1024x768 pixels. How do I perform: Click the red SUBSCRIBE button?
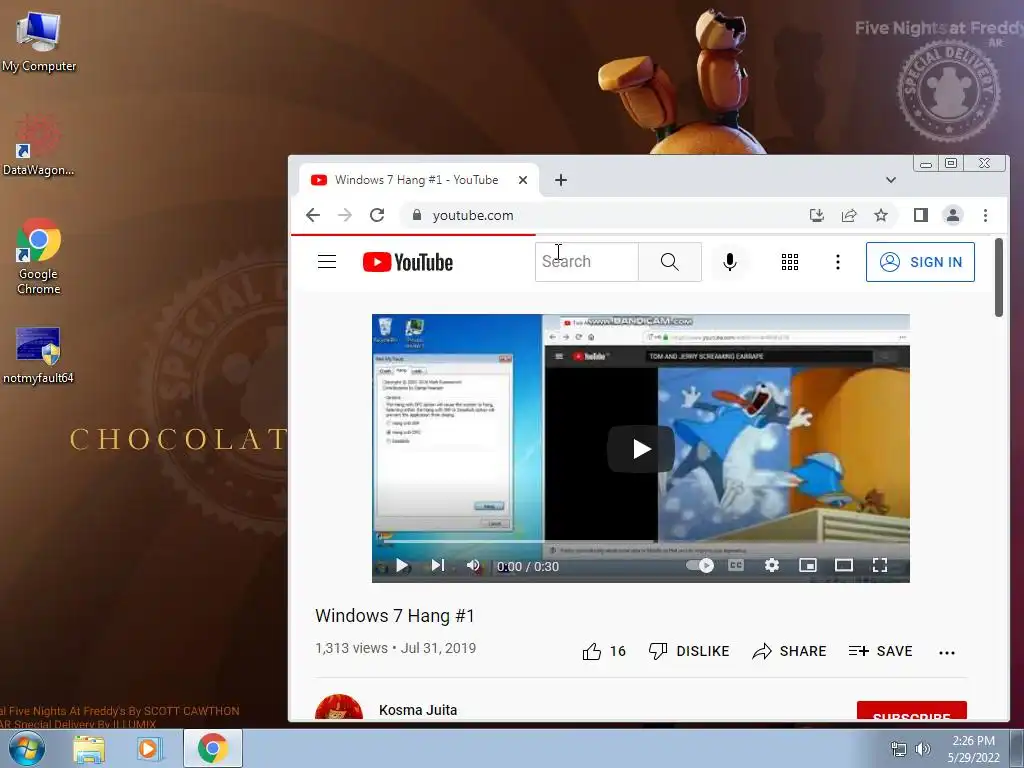click(x=912, y=711)
